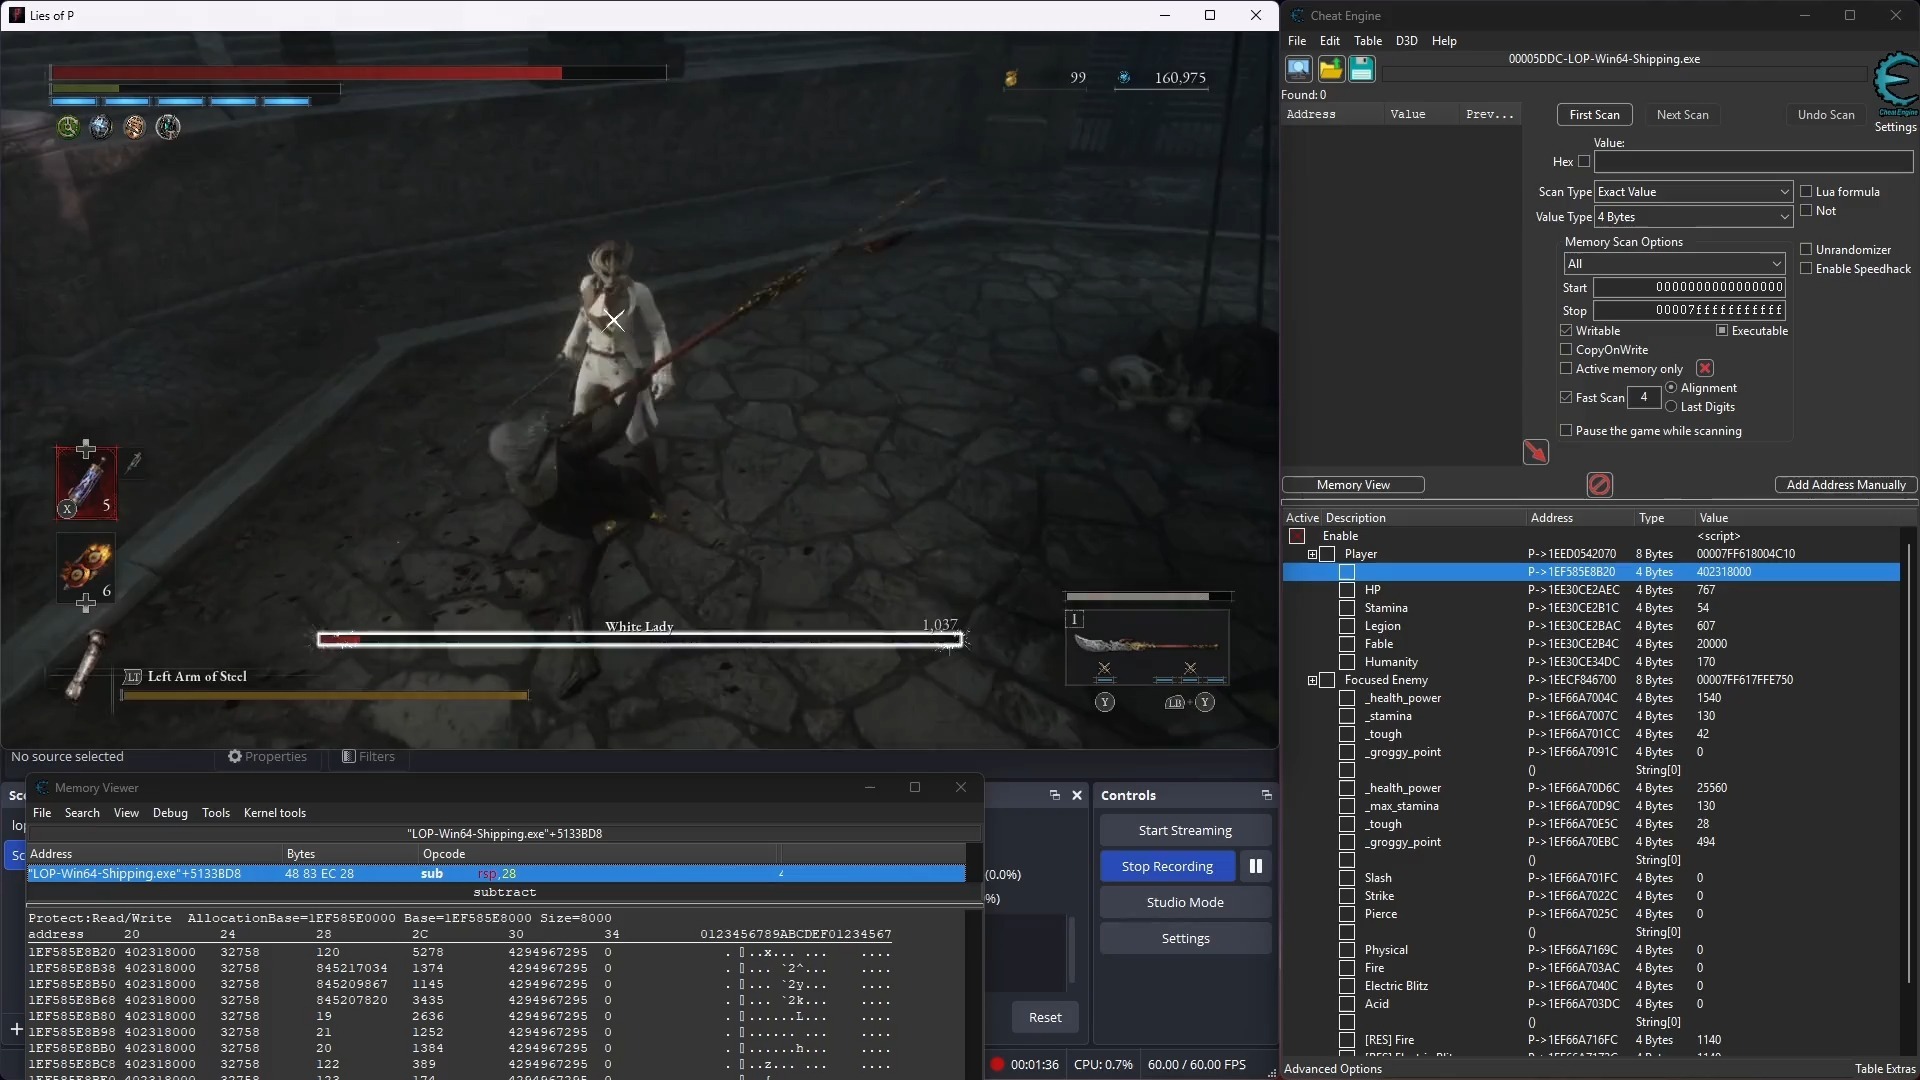1920x1080 pixels.
Task: Open the D3D menu
Action: [x=1407, y=41]
